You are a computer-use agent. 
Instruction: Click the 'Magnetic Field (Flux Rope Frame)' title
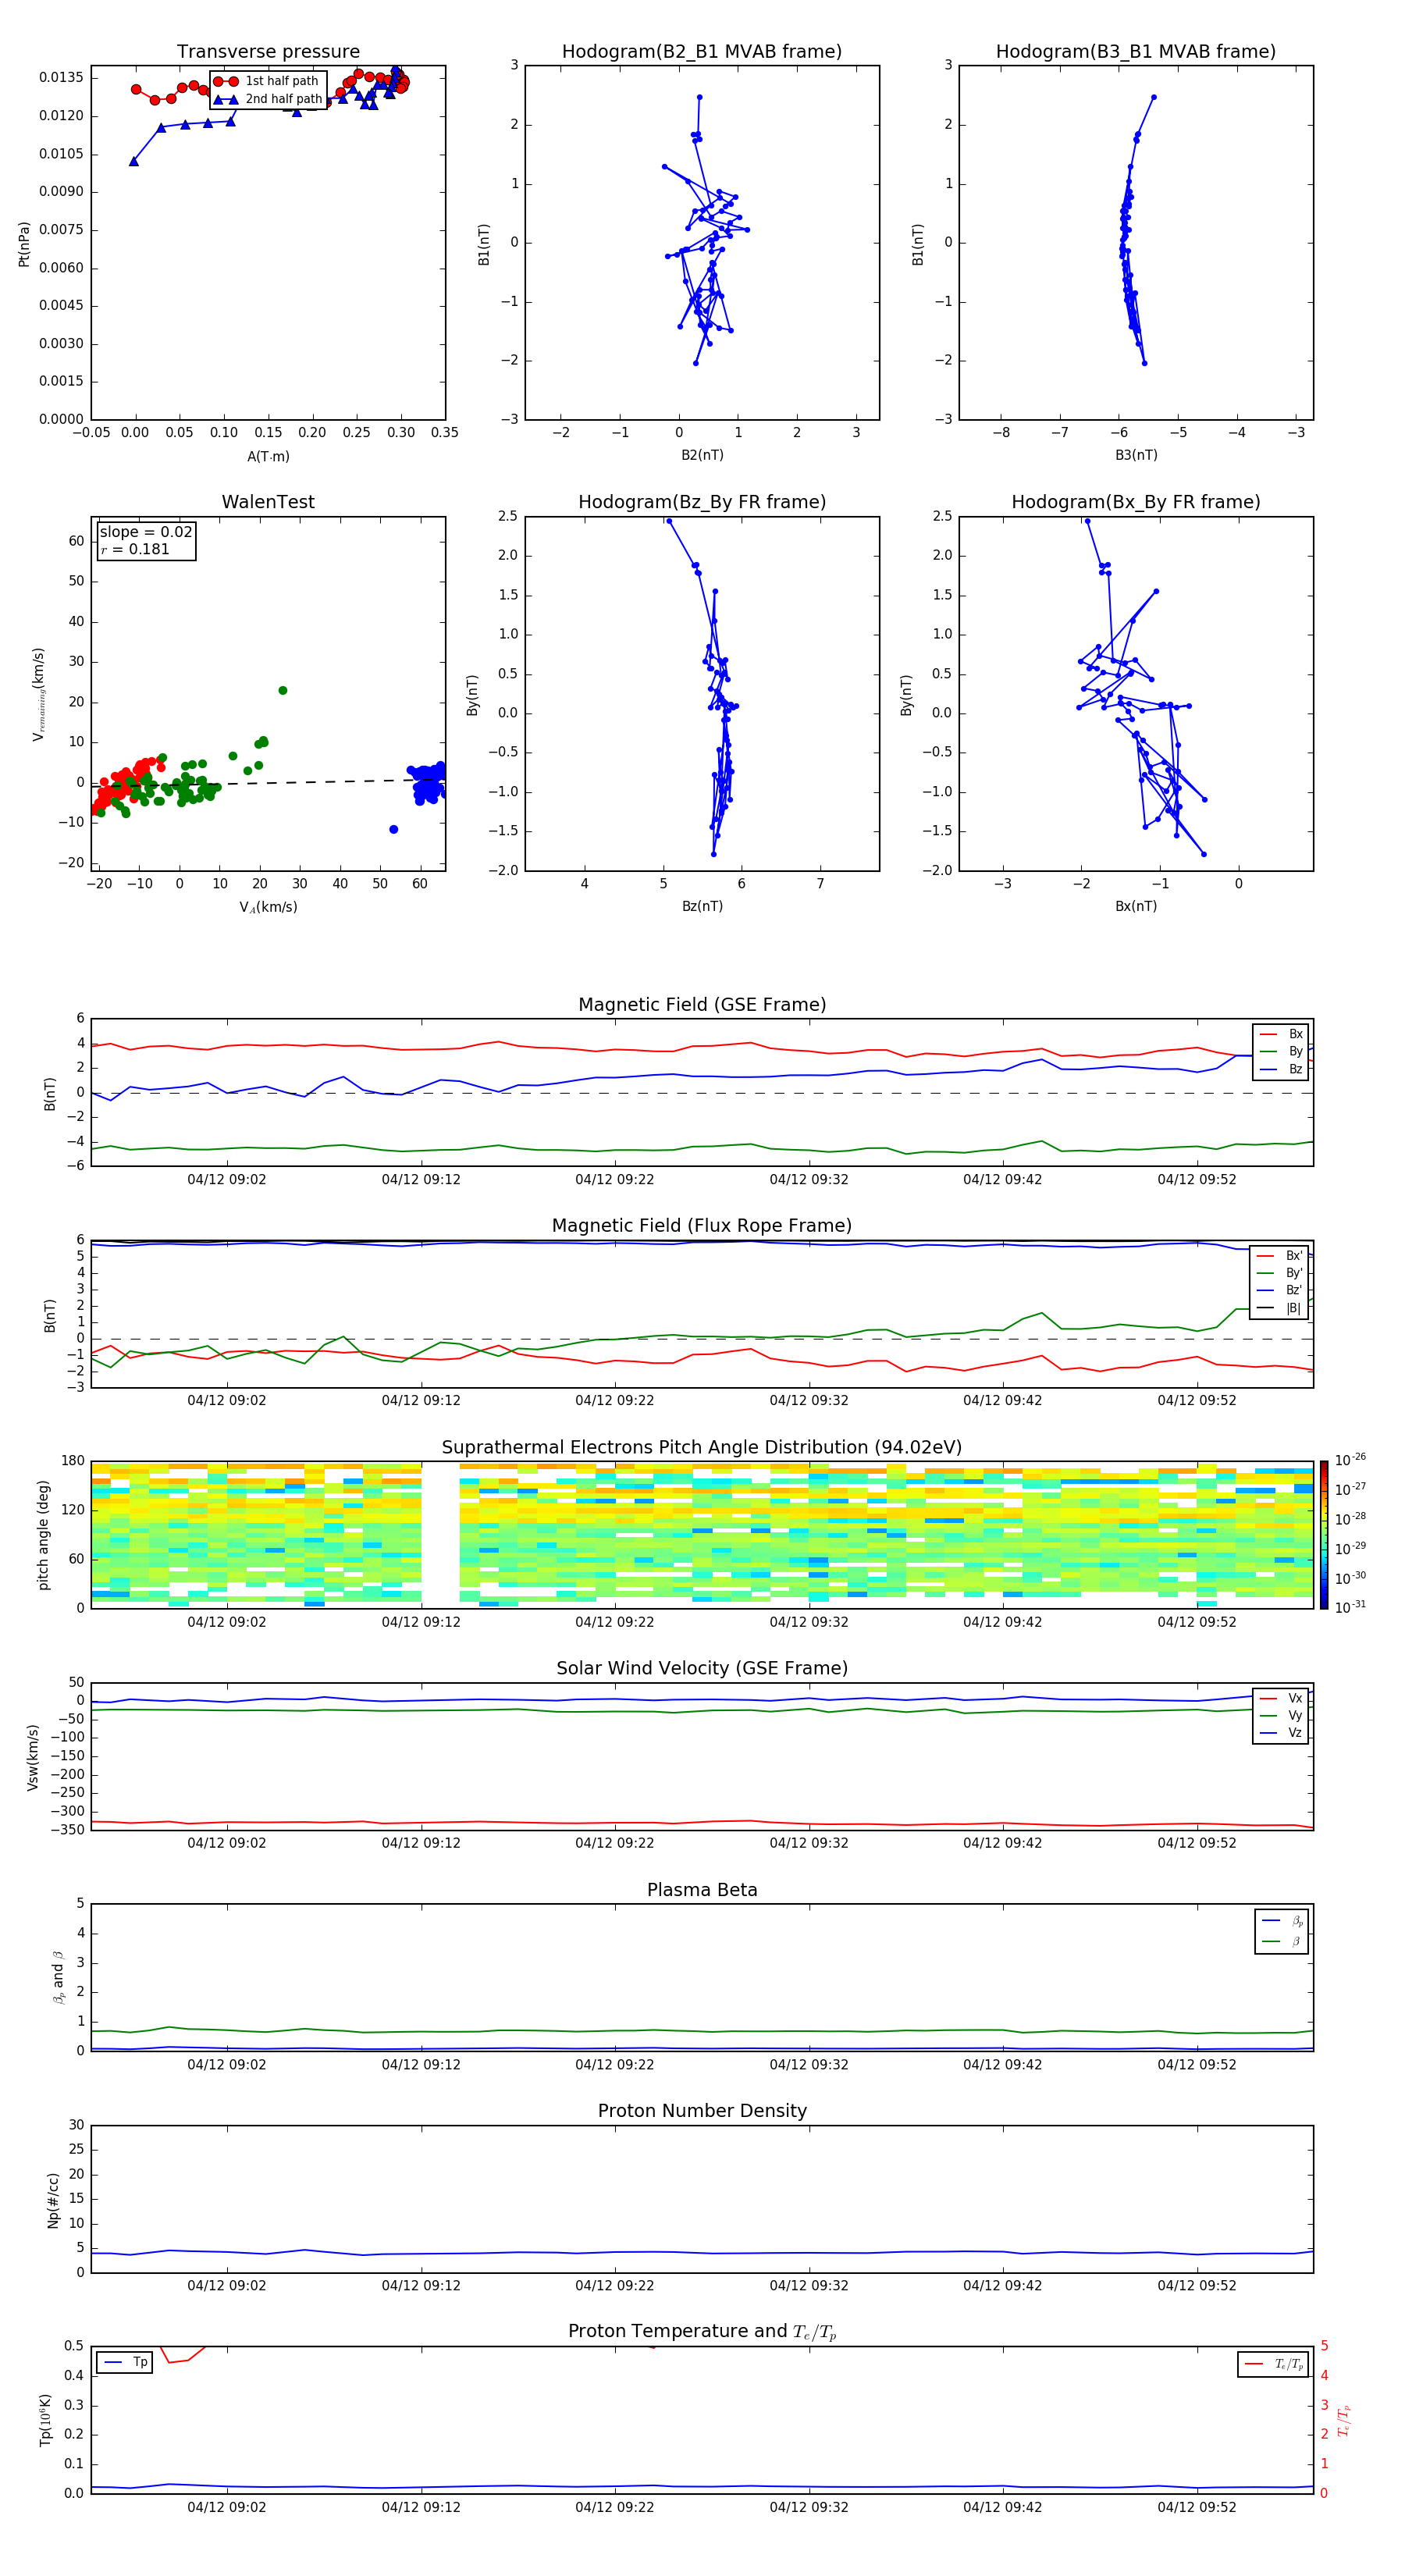coord(702,1226)
